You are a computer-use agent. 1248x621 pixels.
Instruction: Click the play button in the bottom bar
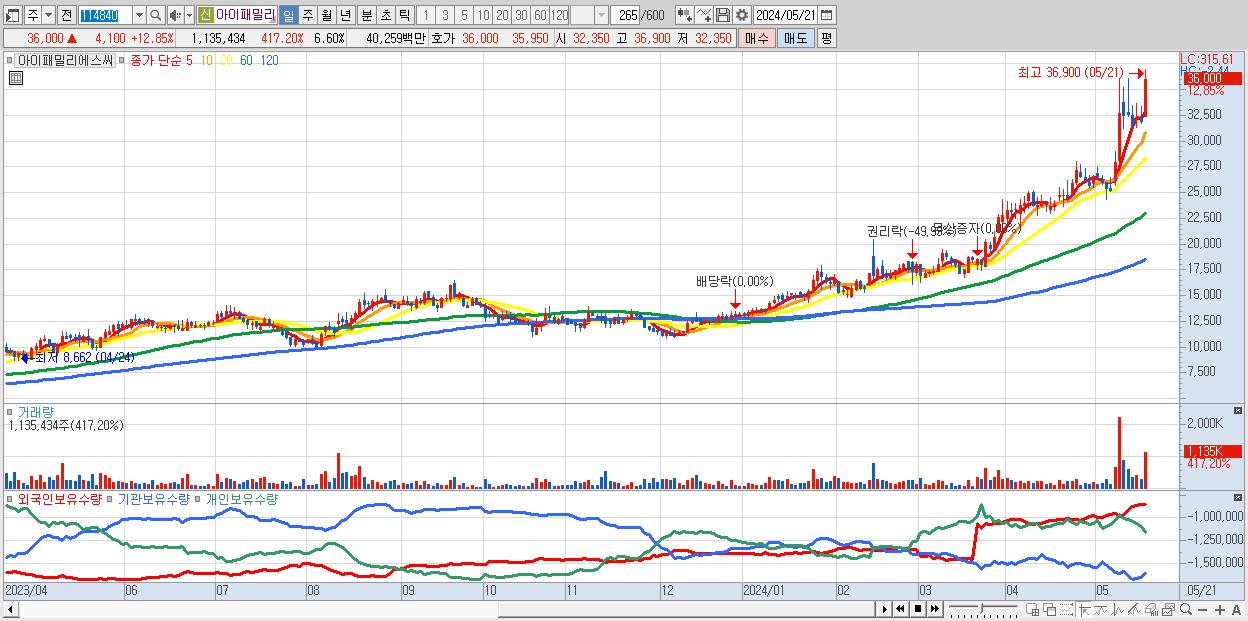pos(885,608)
